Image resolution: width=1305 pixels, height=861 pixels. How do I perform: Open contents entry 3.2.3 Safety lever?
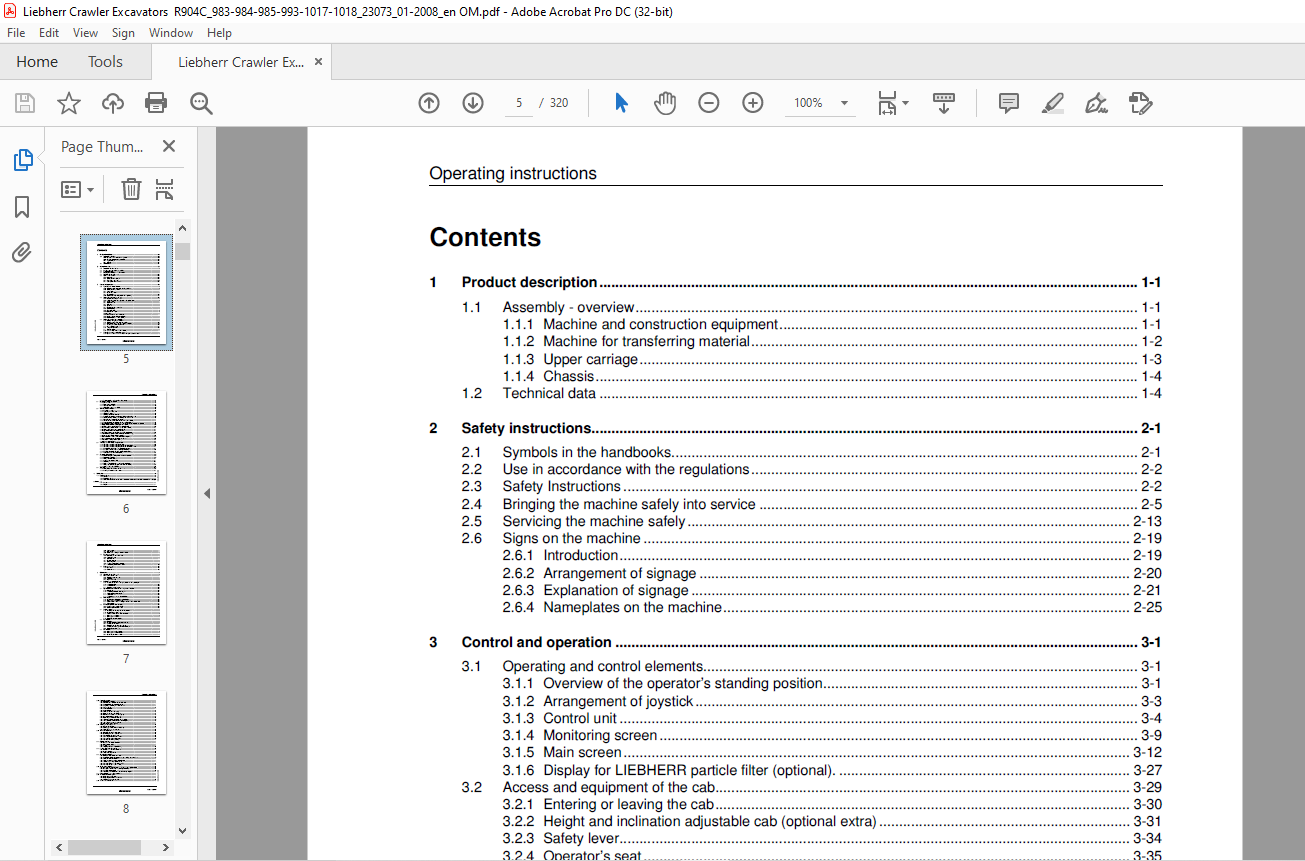tap(832, 838)
